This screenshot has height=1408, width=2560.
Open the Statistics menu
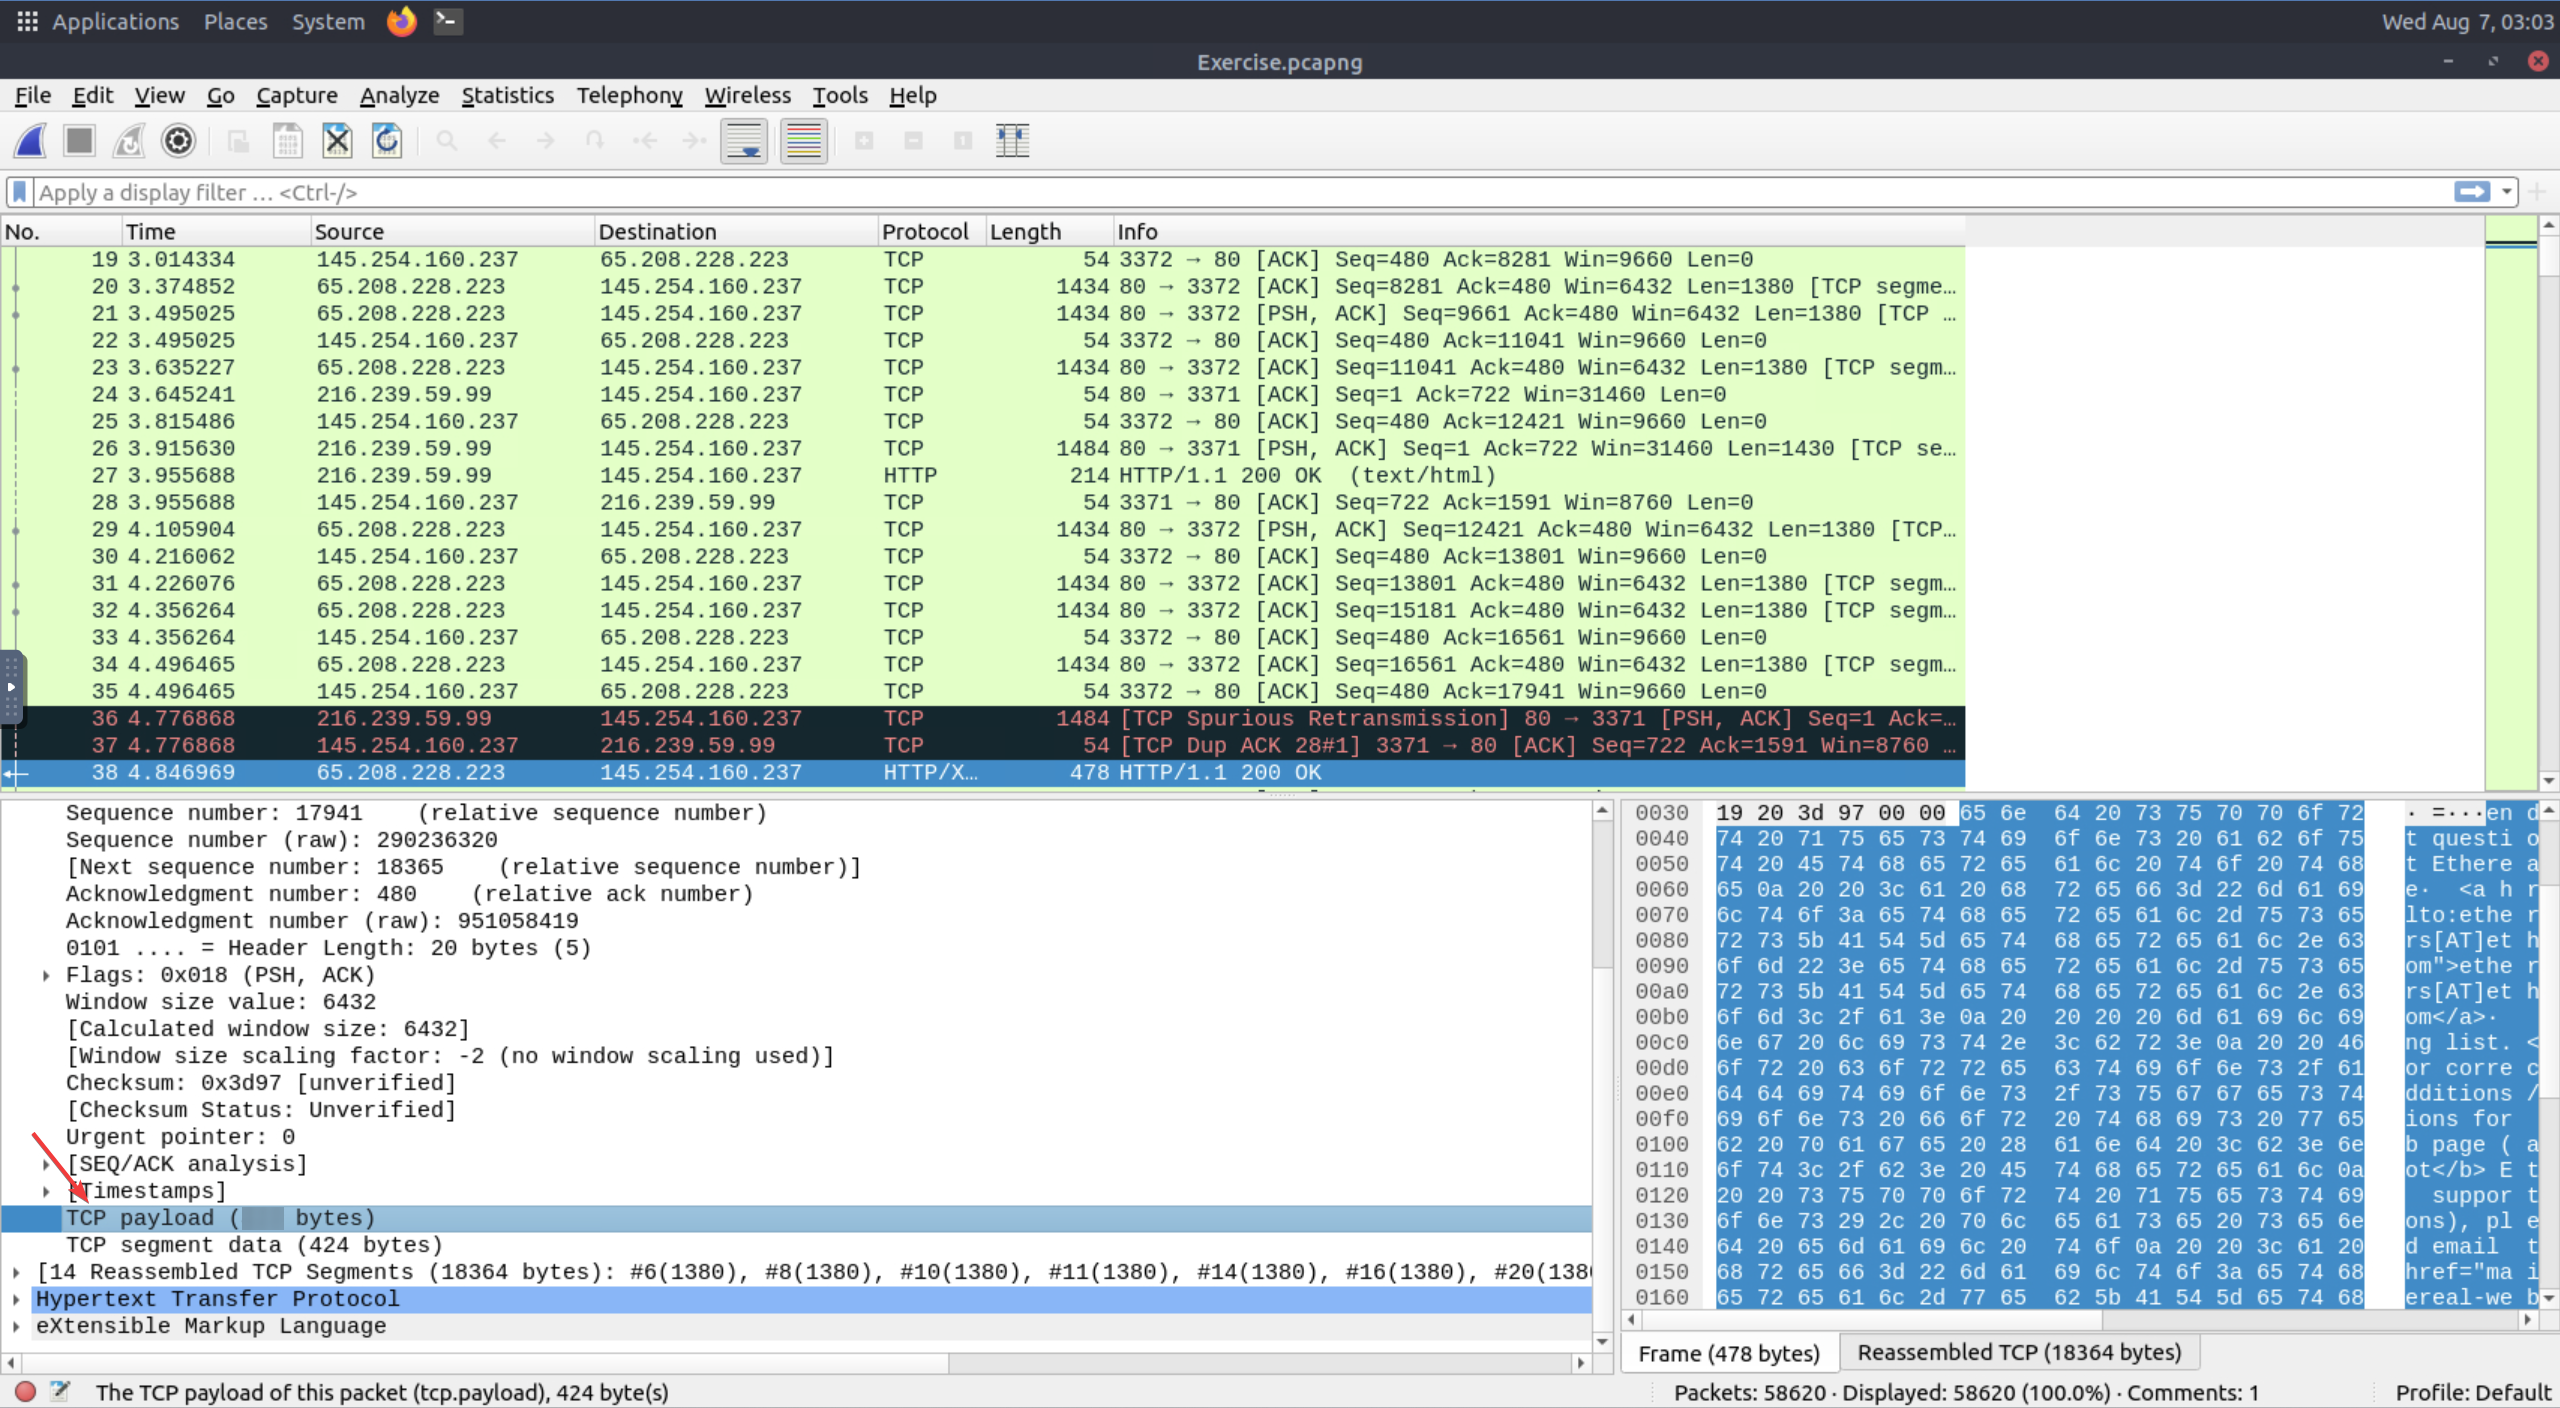(x=507, y=95)
